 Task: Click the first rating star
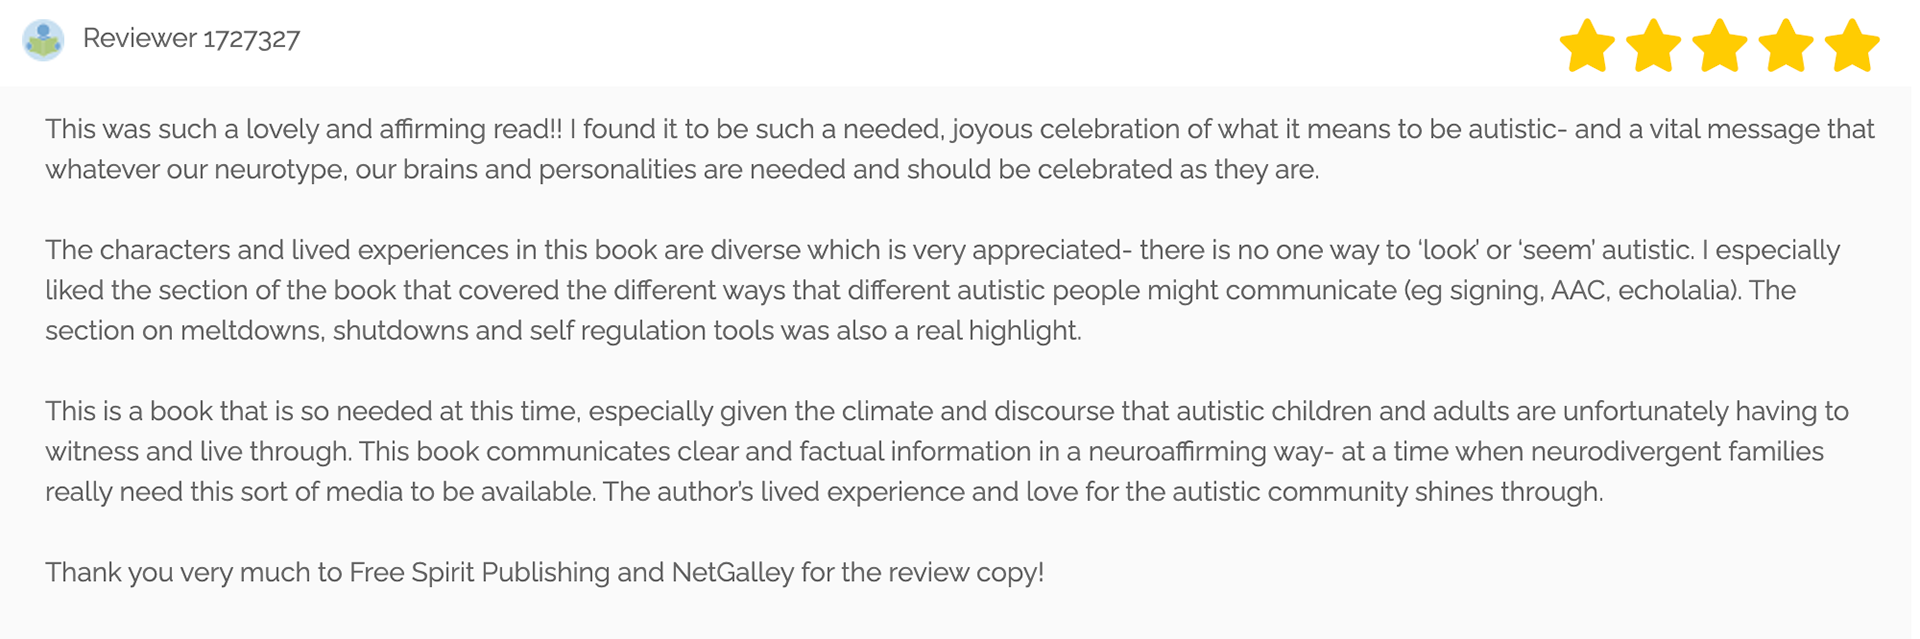(1587, 46)
